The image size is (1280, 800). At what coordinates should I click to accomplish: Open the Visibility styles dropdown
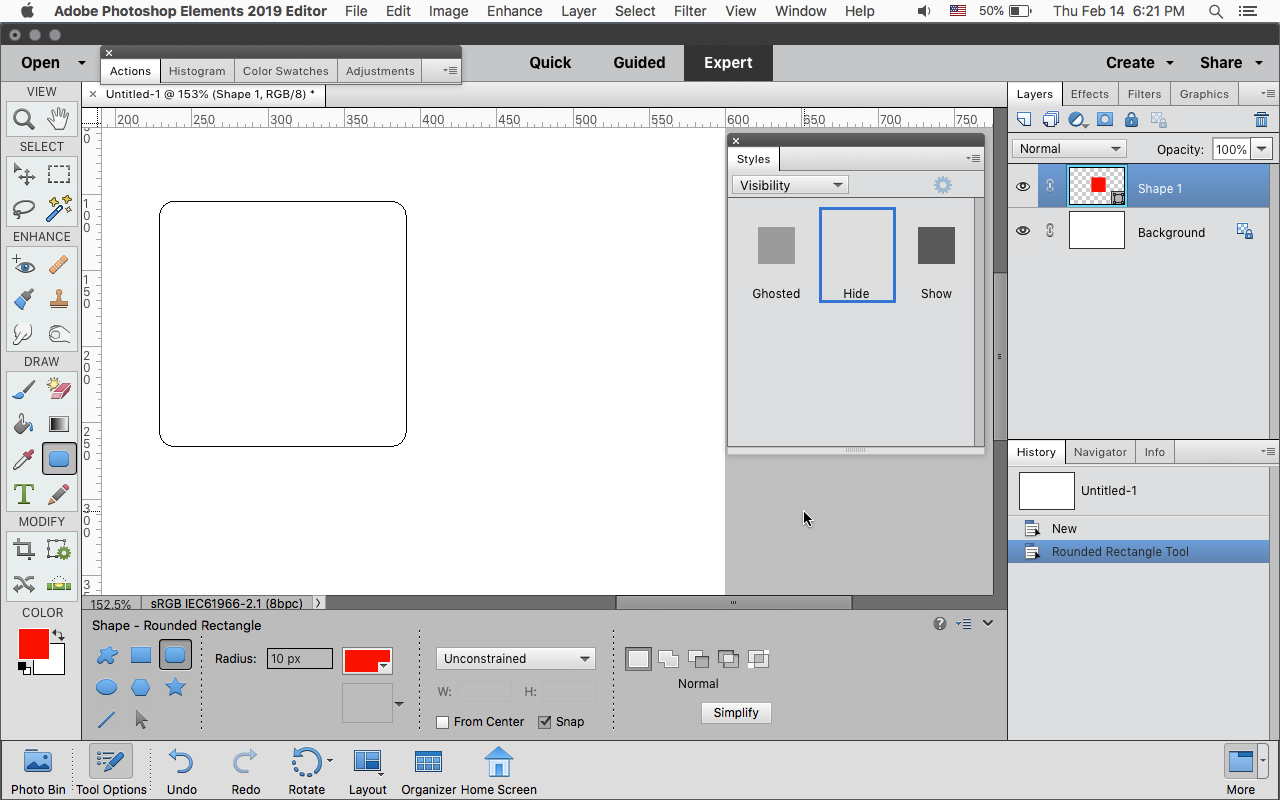point(790,185)
